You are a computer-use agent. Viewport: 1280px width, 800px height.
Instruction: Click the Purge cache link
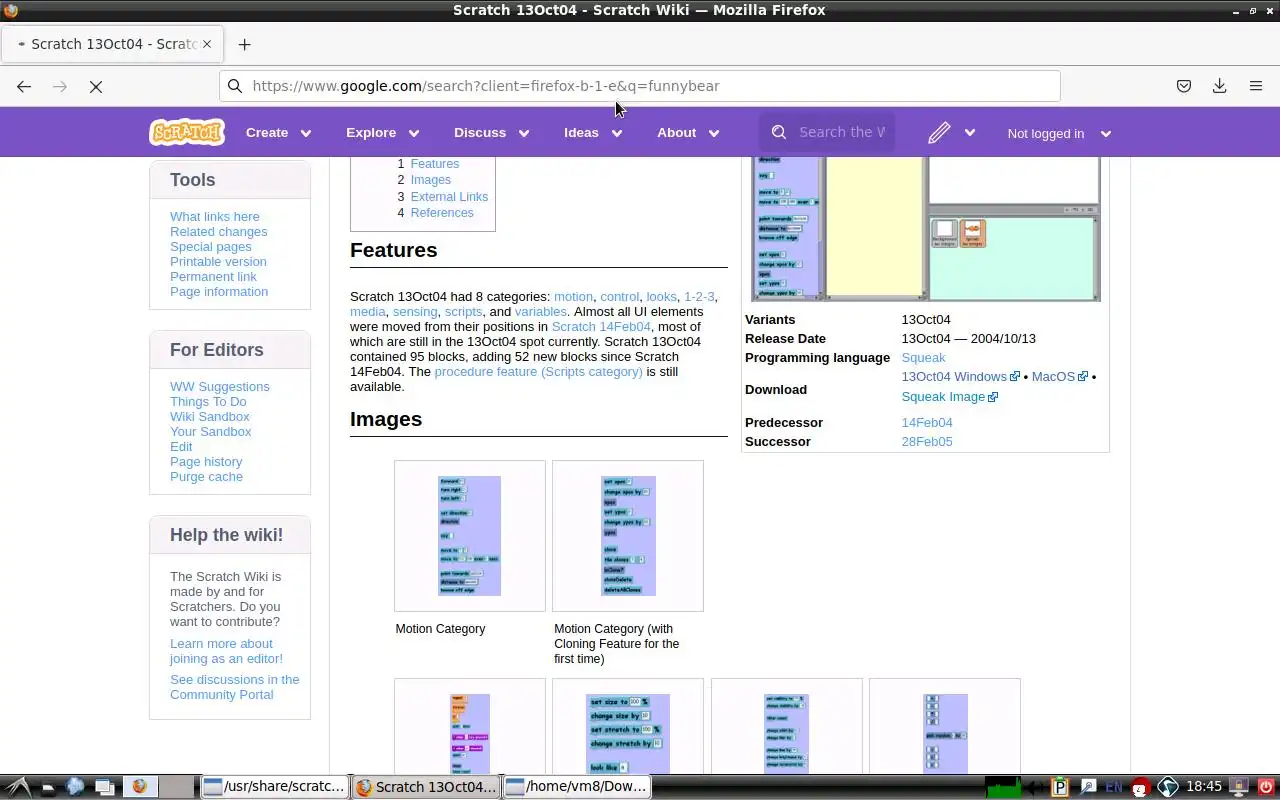[x=206, y=476]
